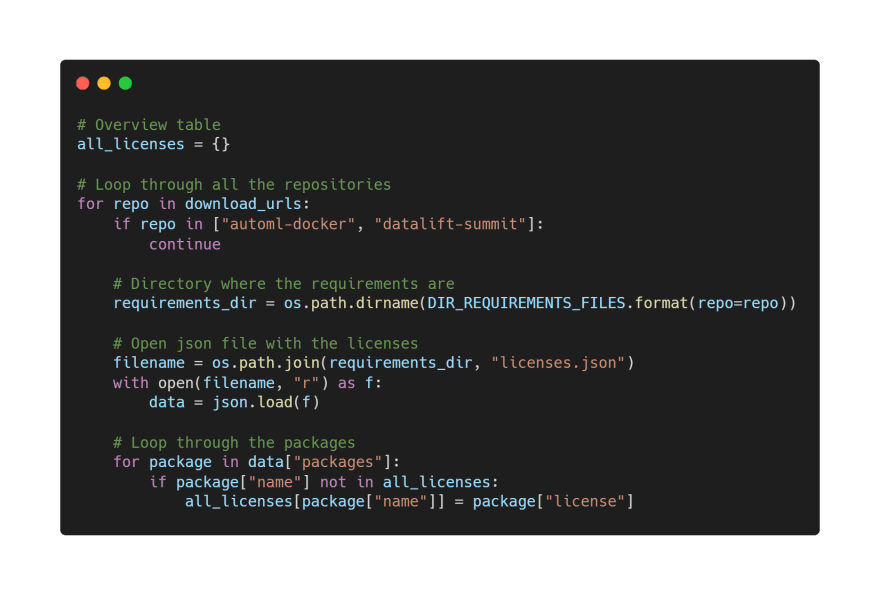Click download_urls in the for loop
Screen dimensions: 880x595
[x=243, y=204]
